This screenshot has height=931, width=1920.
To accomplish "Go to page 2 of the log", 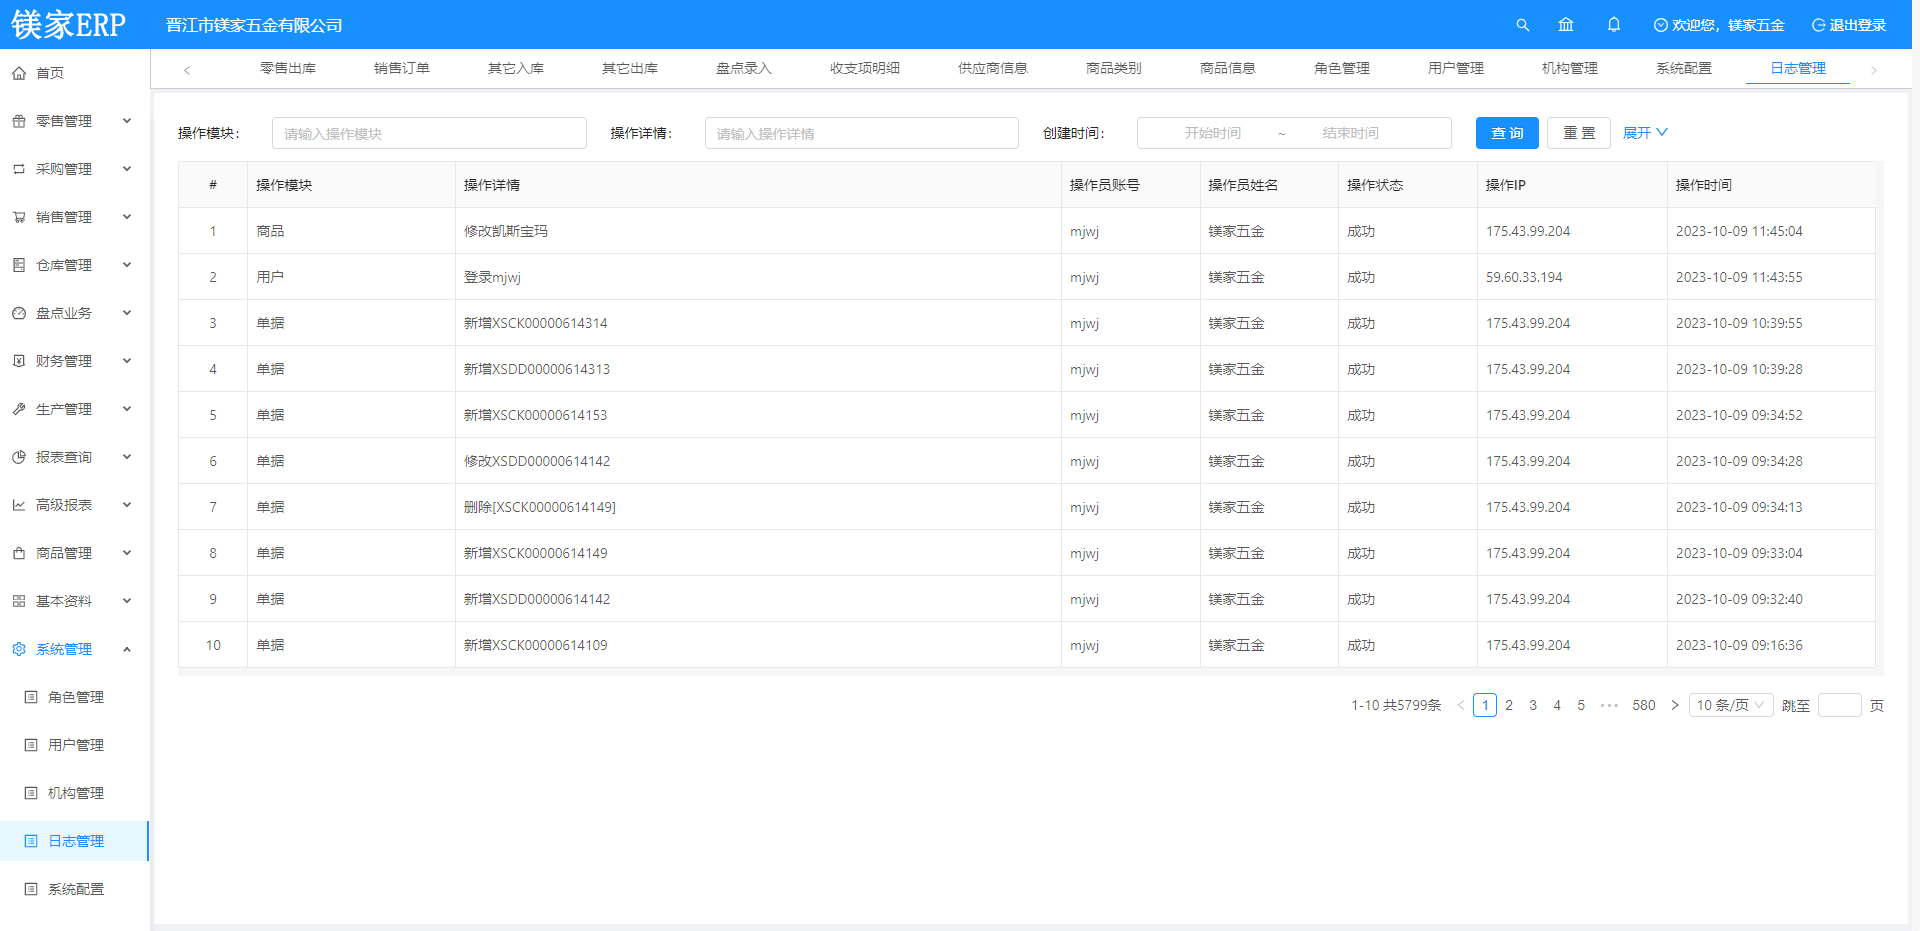I will [x=1509, y=705].
